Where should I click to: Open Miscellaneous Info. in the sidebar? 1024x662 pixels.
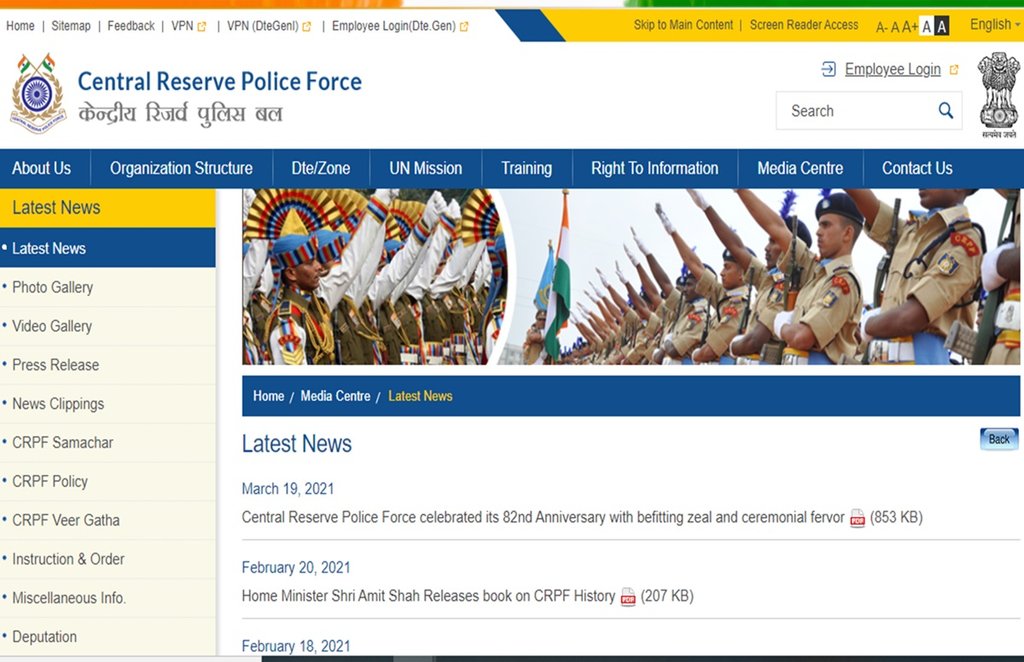point(108,598)
